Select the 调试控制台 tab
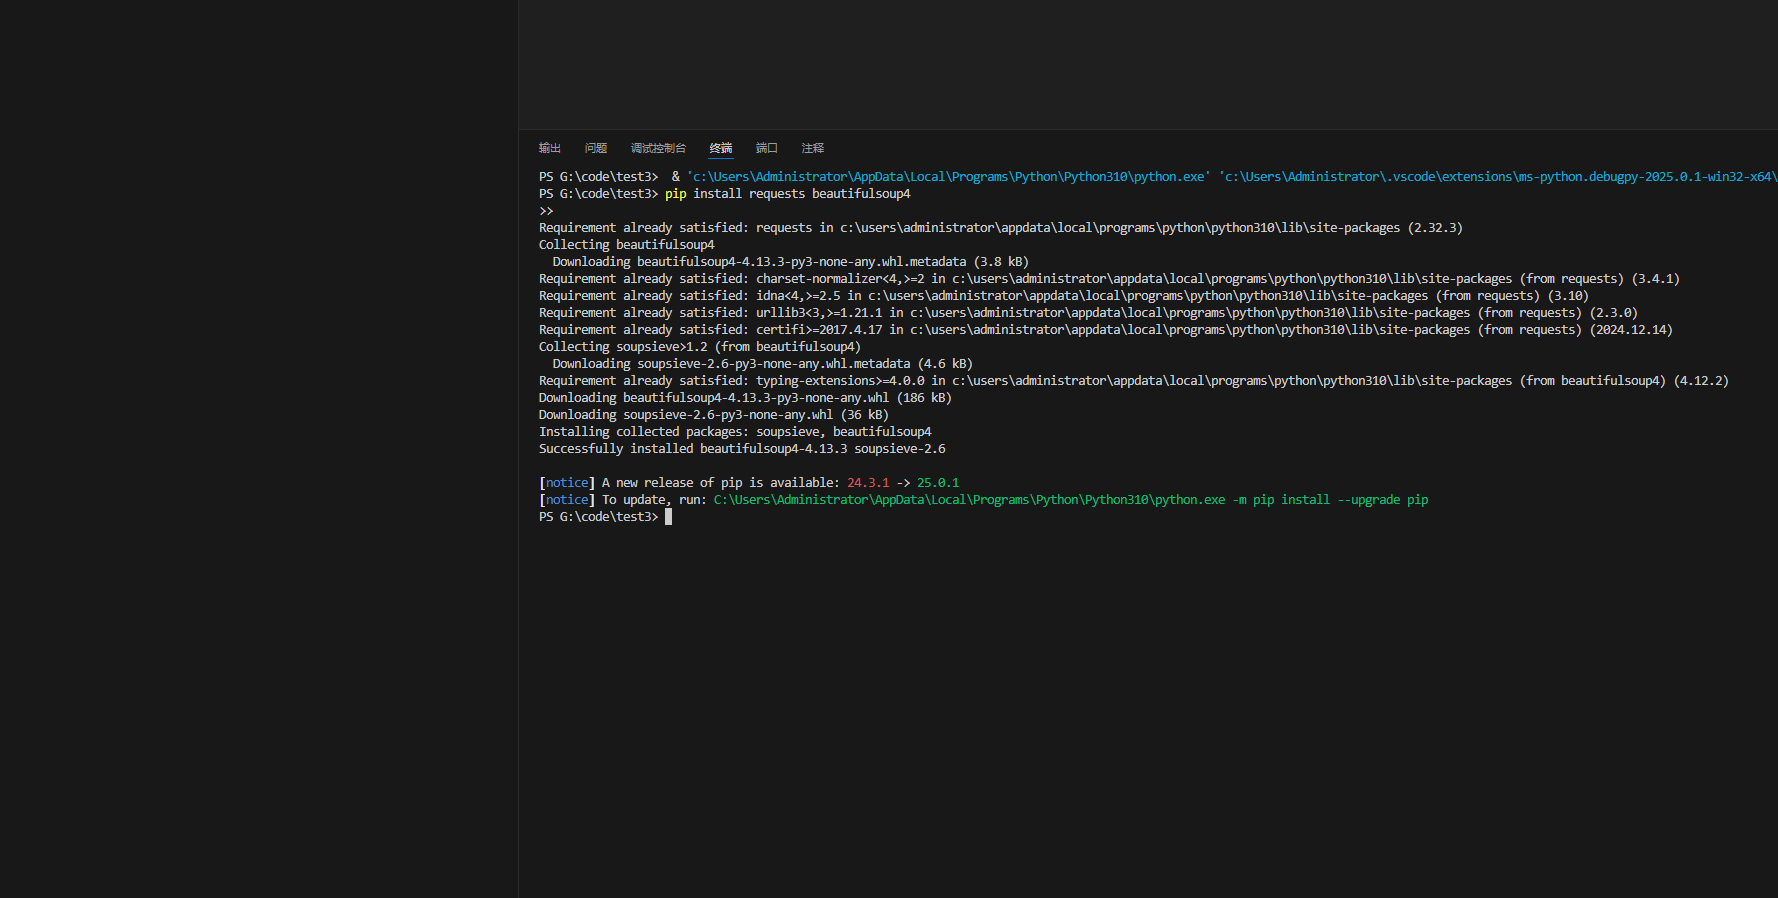 pyautogui.click(x=658, y=148)
